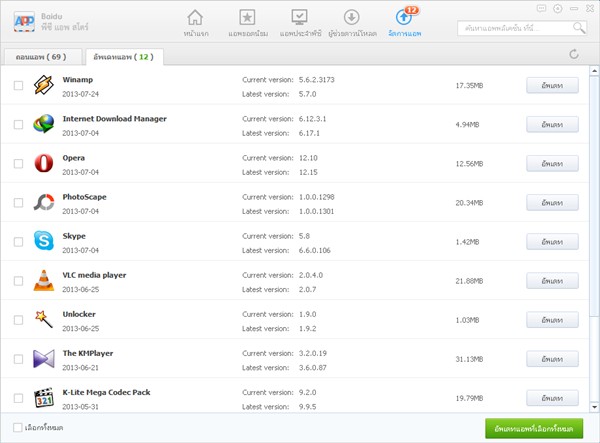Tick the Opera checkbox

[x=18, y=164]
